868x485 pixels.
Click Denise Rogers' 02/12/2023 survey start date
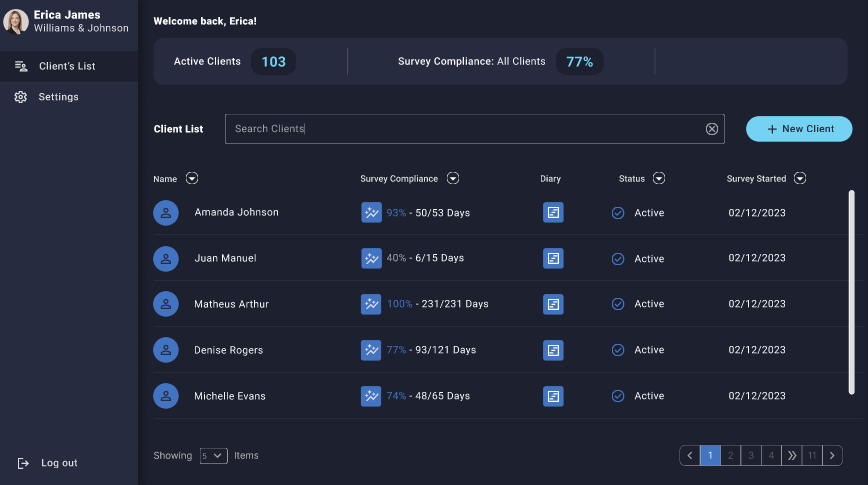(x=757, y=350)
